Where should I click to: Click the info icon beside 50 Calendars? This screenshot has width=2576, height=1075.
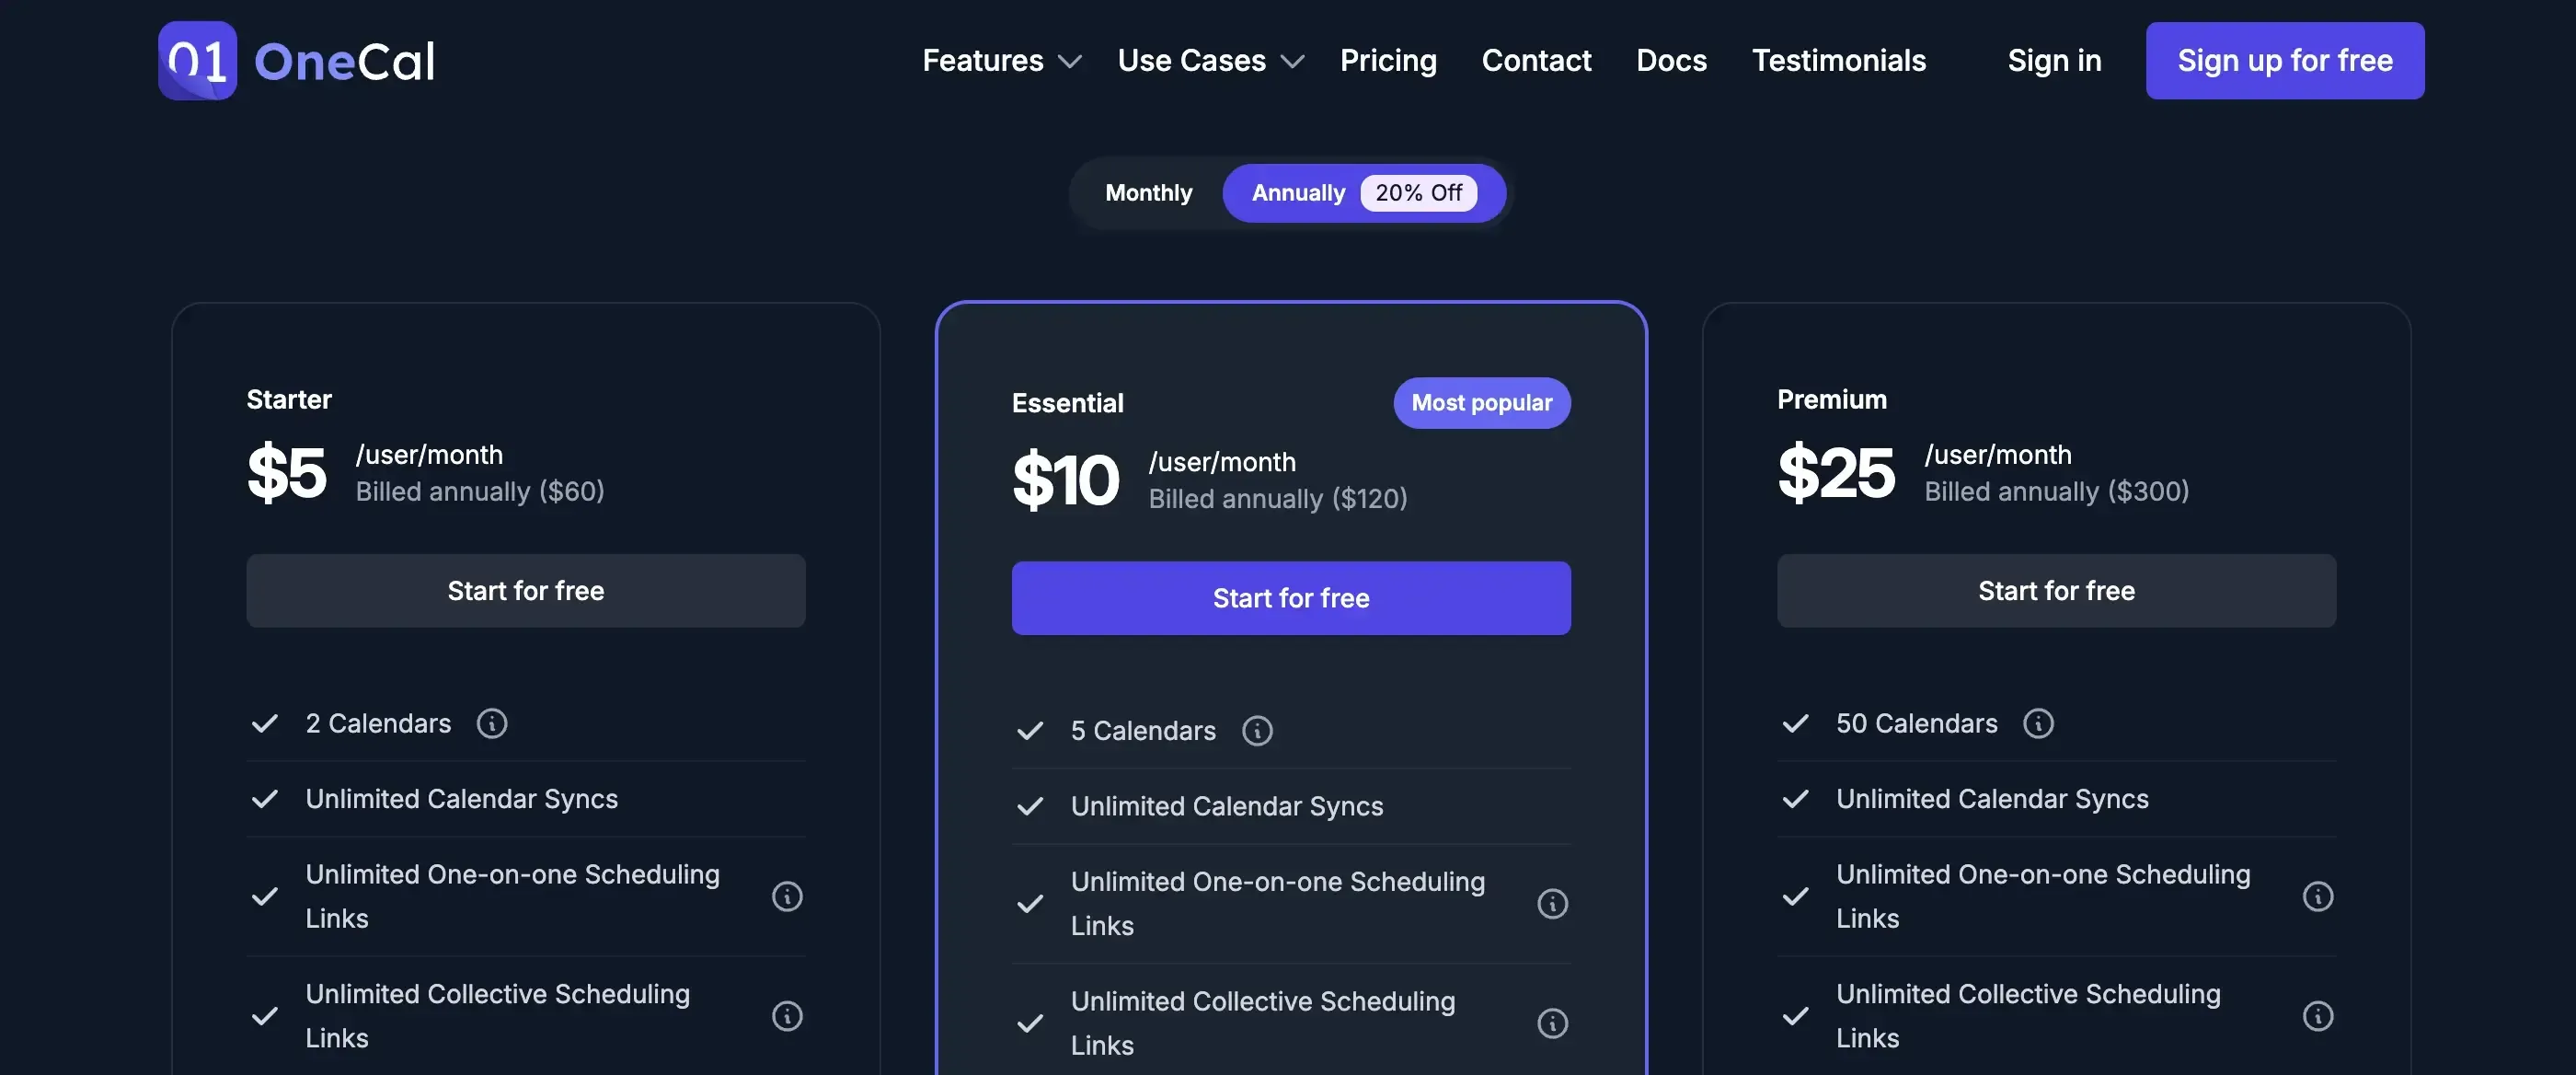(x=2039, y=723)
